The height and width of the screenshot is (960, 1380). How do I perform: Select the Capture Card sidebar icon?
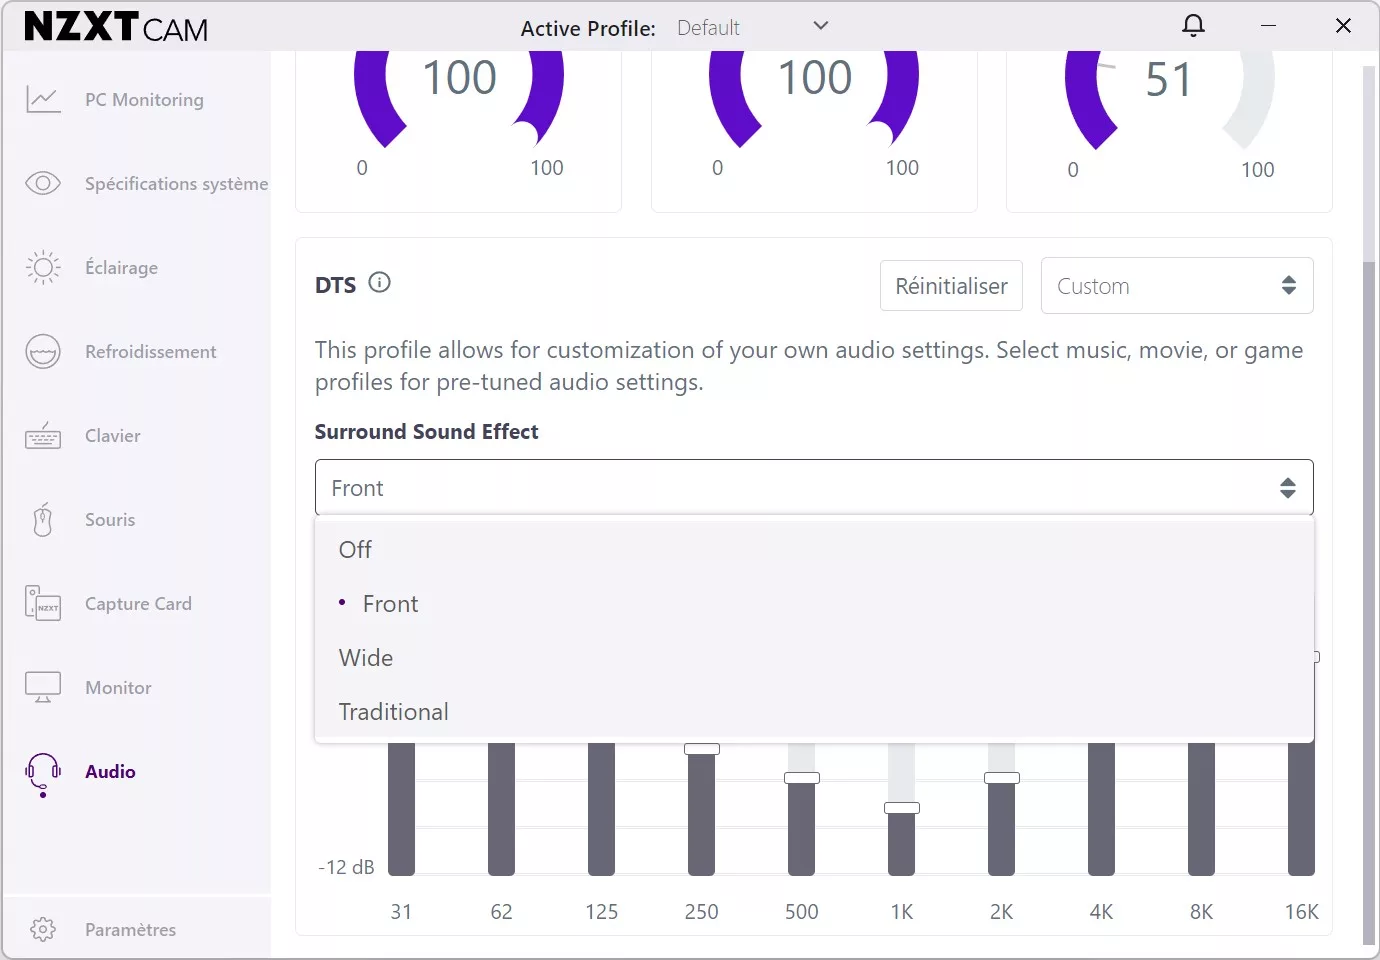(43, 603)
